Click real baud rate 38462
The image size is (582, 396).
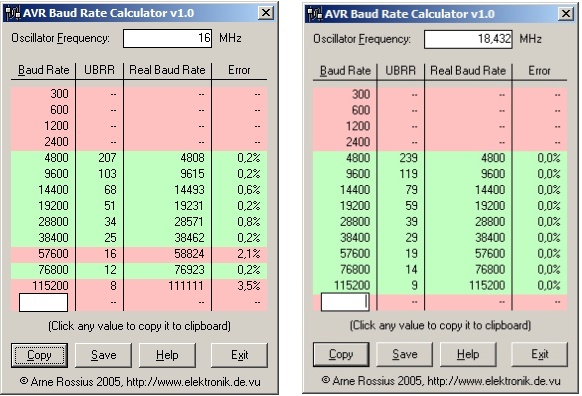pos(189,238)
